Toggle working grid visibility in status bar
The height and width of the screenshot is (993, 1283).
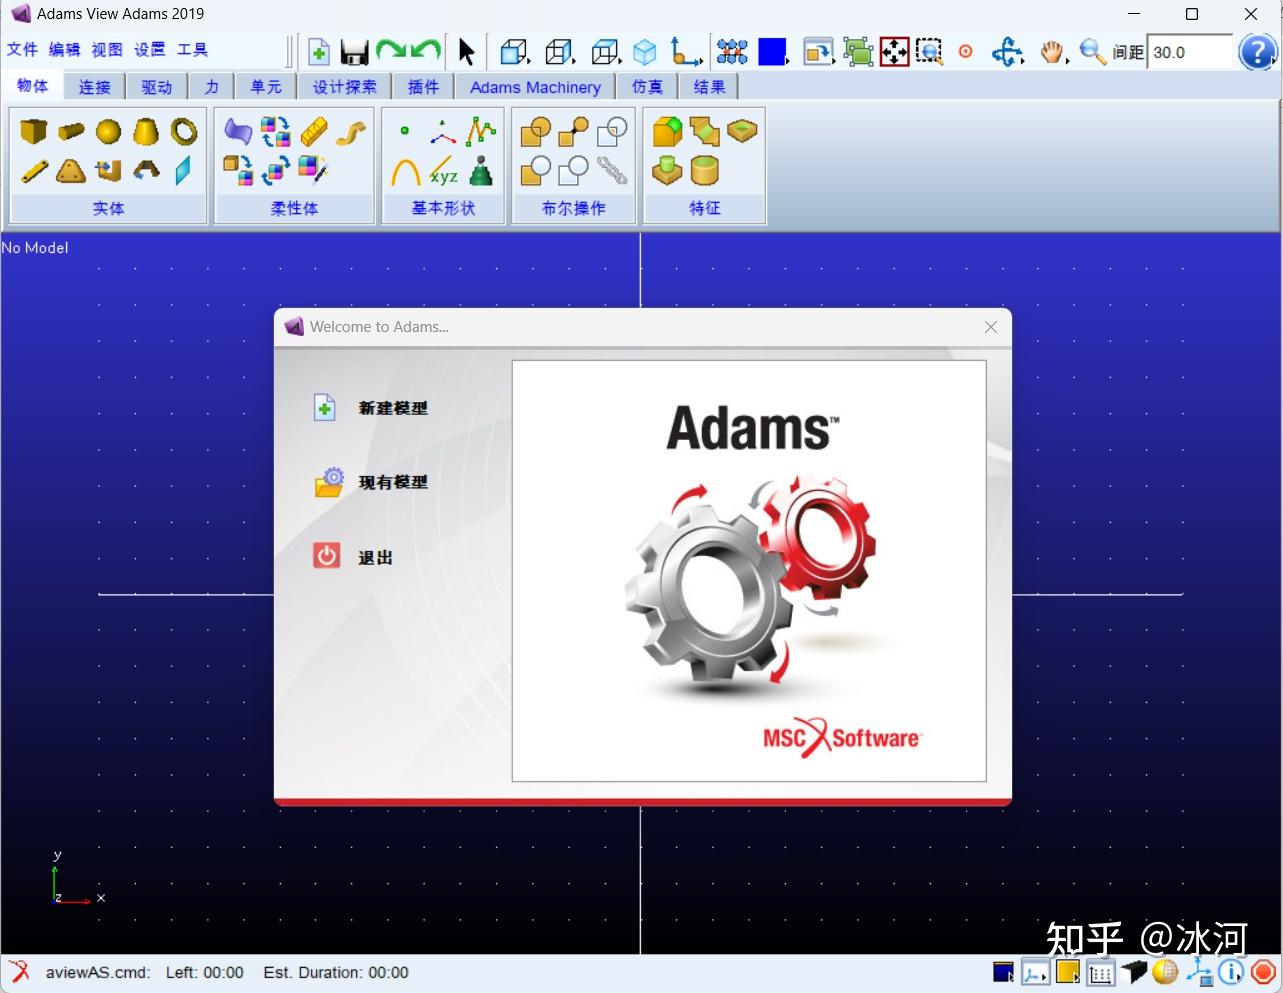[x=1101, y=972]
